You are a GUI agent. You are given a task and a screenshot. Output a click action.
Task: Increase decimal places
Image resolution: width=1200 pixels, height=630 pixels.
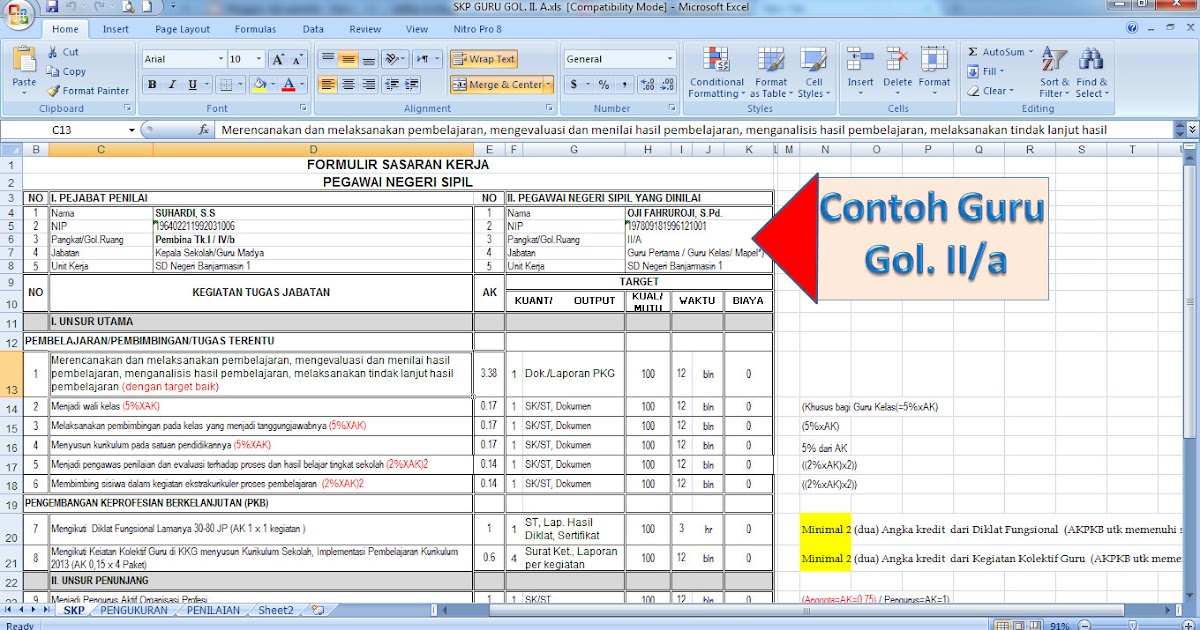pyautogui.click(x=648, y=85)
